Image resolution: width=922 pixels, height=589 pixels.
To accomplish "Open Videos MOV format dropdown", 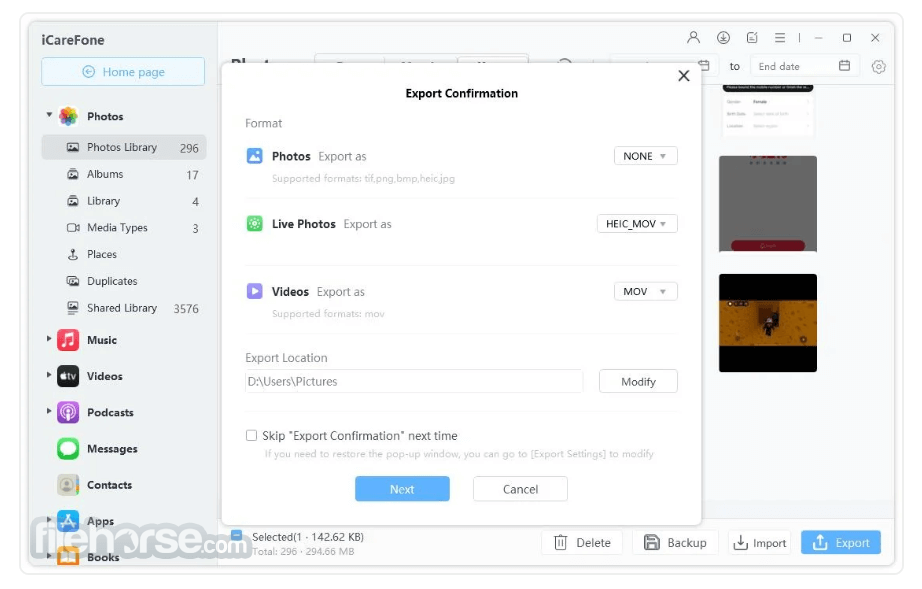I will [645, 291].
